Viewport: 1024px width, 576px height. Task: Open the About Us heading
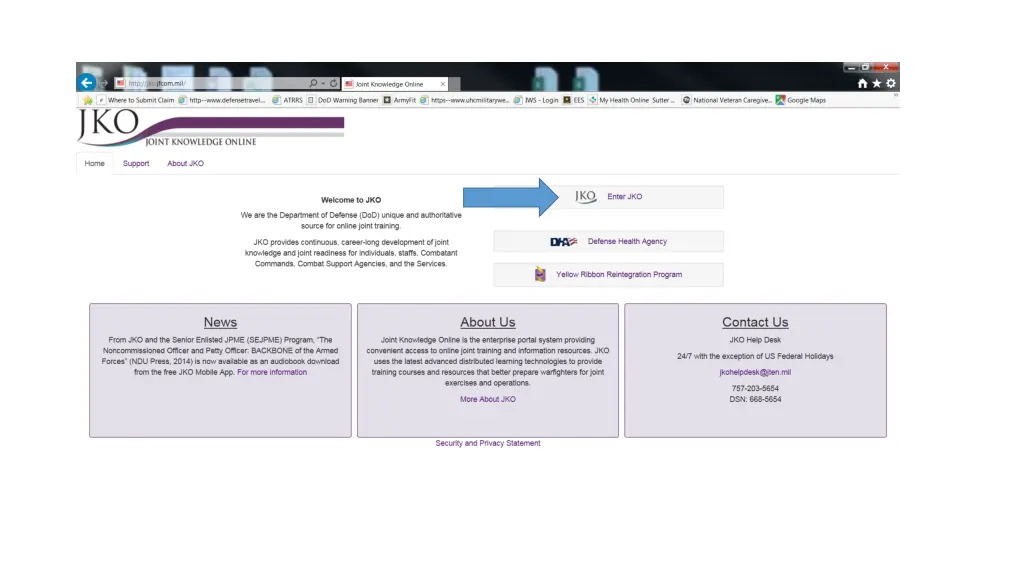(x=488, y=322)
